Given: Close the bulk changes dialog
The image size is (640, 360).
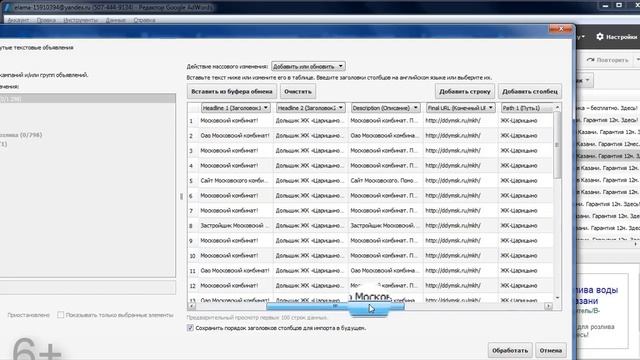Looking at the screenshot, I should coord(561,29).
